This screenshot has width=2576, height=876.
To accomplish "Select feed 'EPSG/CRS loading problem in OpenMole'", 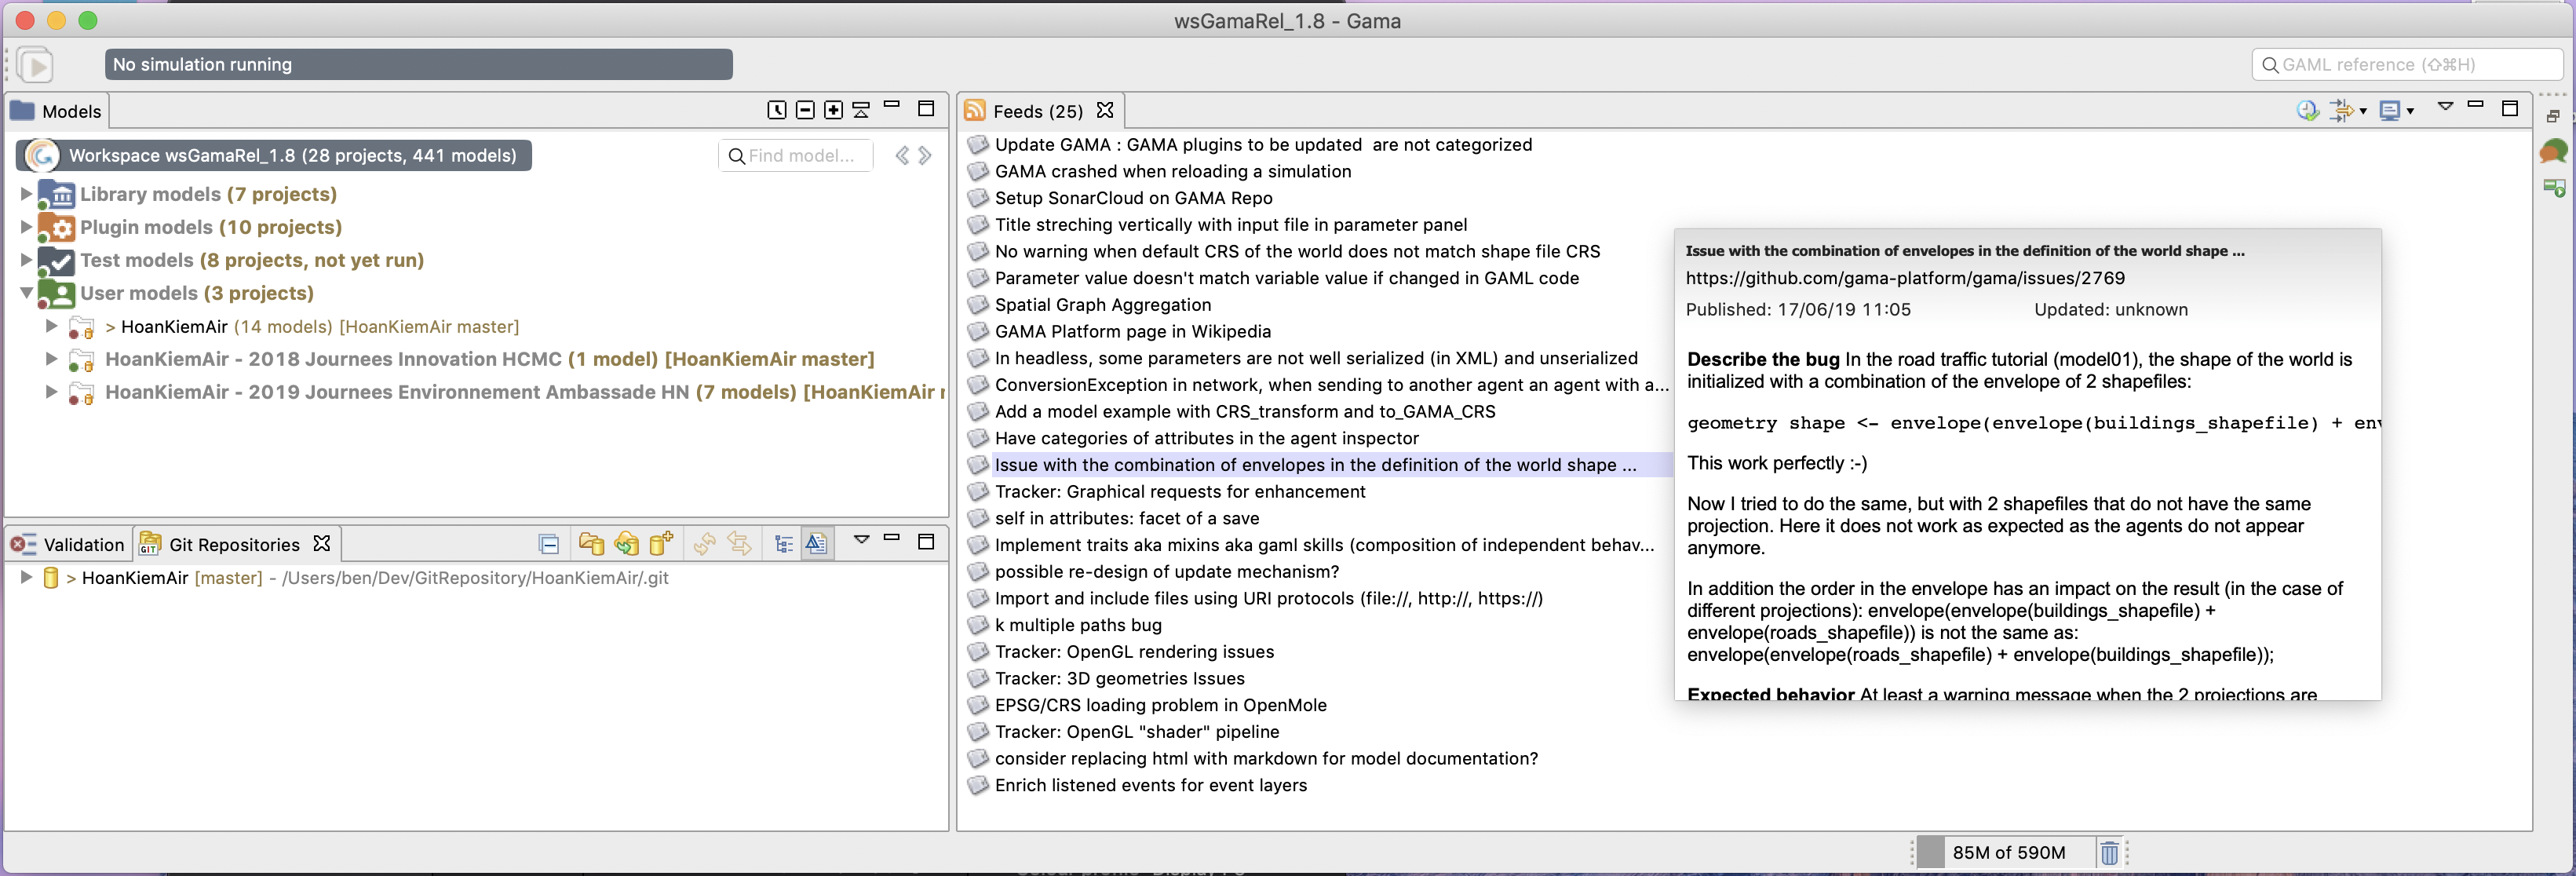I will pyautogui.click(x=1161, y=705).
